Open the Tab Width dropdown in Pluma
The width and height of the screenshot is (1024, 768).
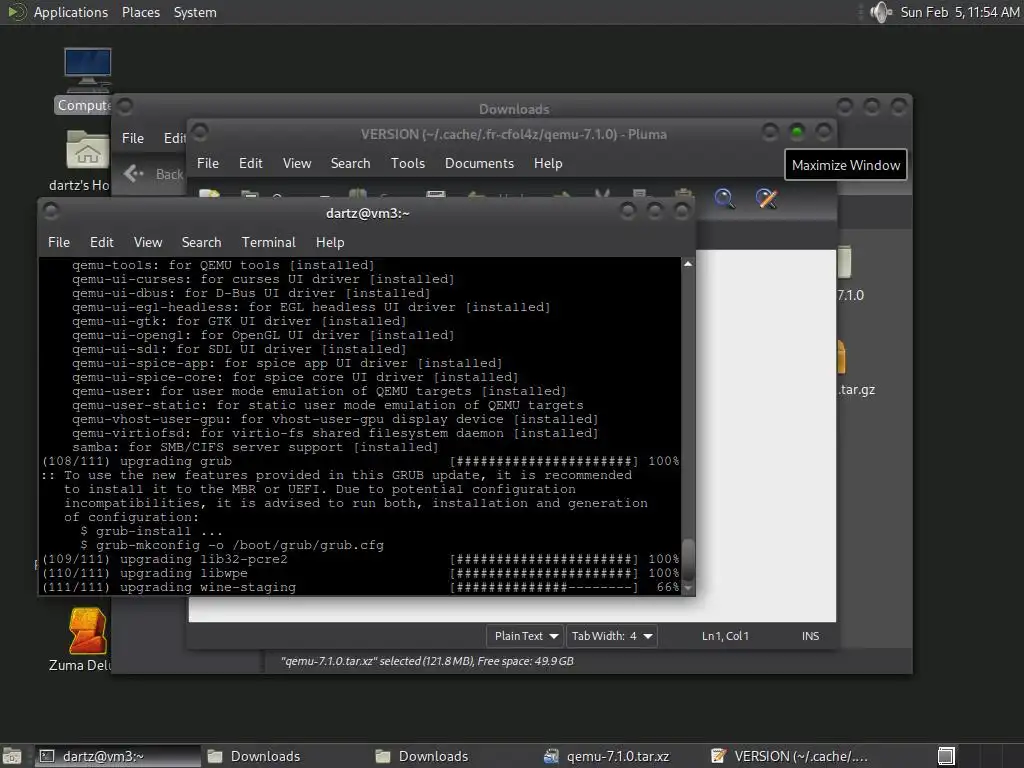pos(611,636)
